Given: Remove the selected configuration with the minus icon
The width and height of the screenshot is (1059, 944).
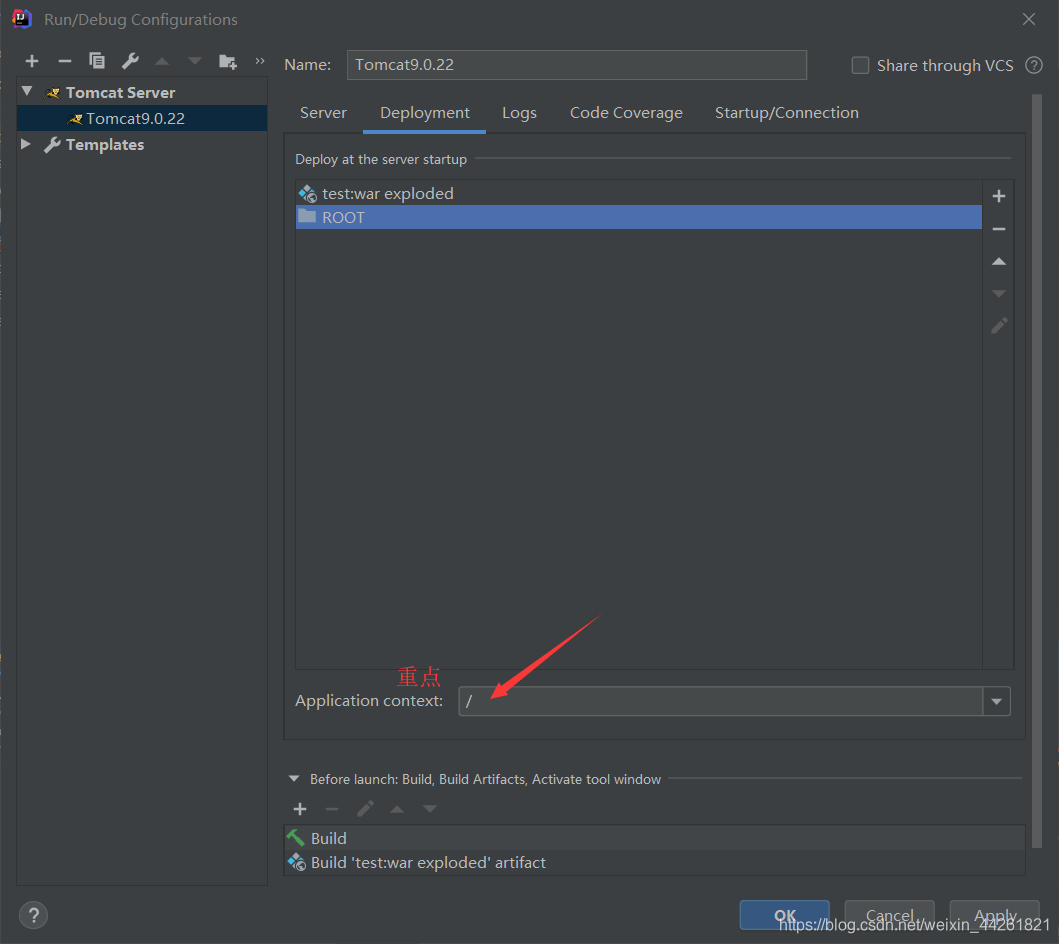Looking at the screenshot, I should coord(65,61).
